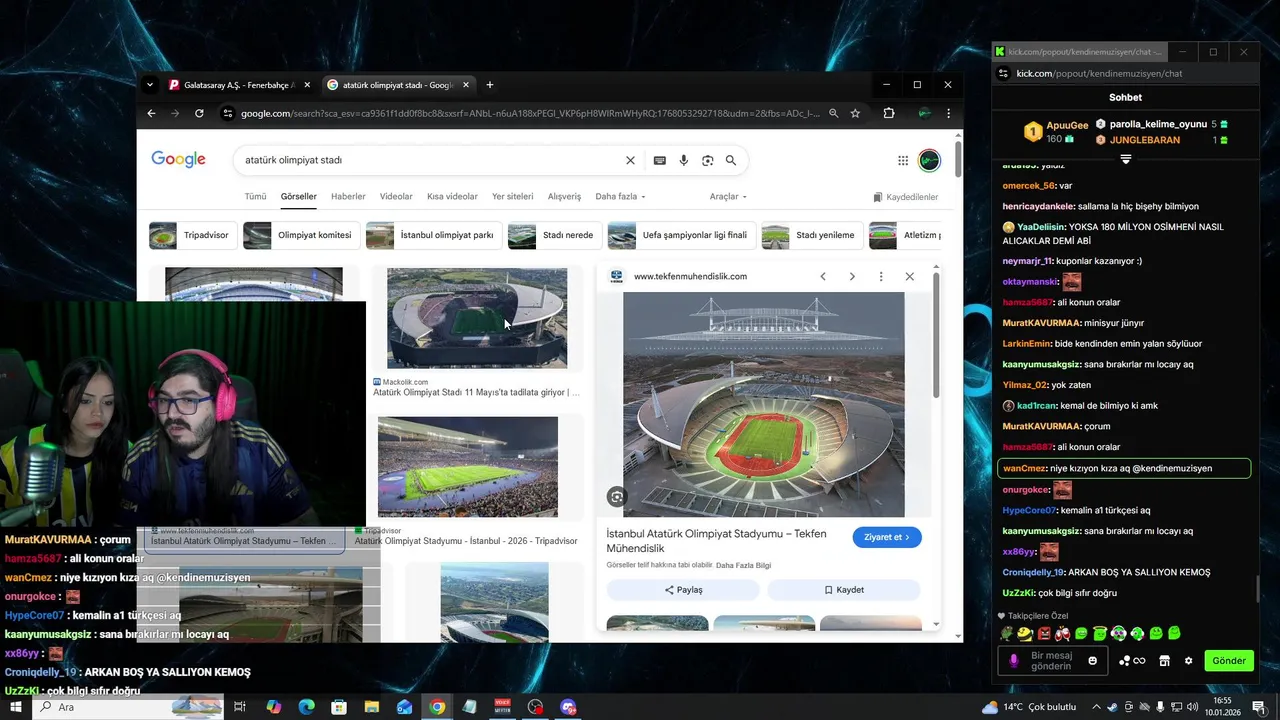Search by image with Google Lens icon

(x=708, y=160)
